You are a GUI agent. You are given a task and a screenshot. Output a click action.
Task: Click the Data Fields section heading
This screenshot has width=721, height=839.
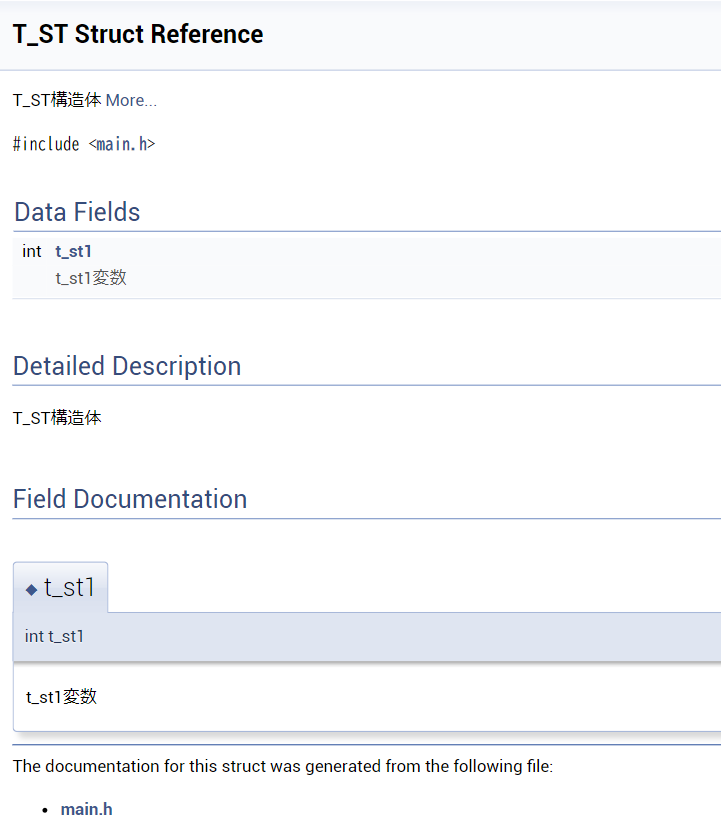pyautogui.click(x=77, y=212)
